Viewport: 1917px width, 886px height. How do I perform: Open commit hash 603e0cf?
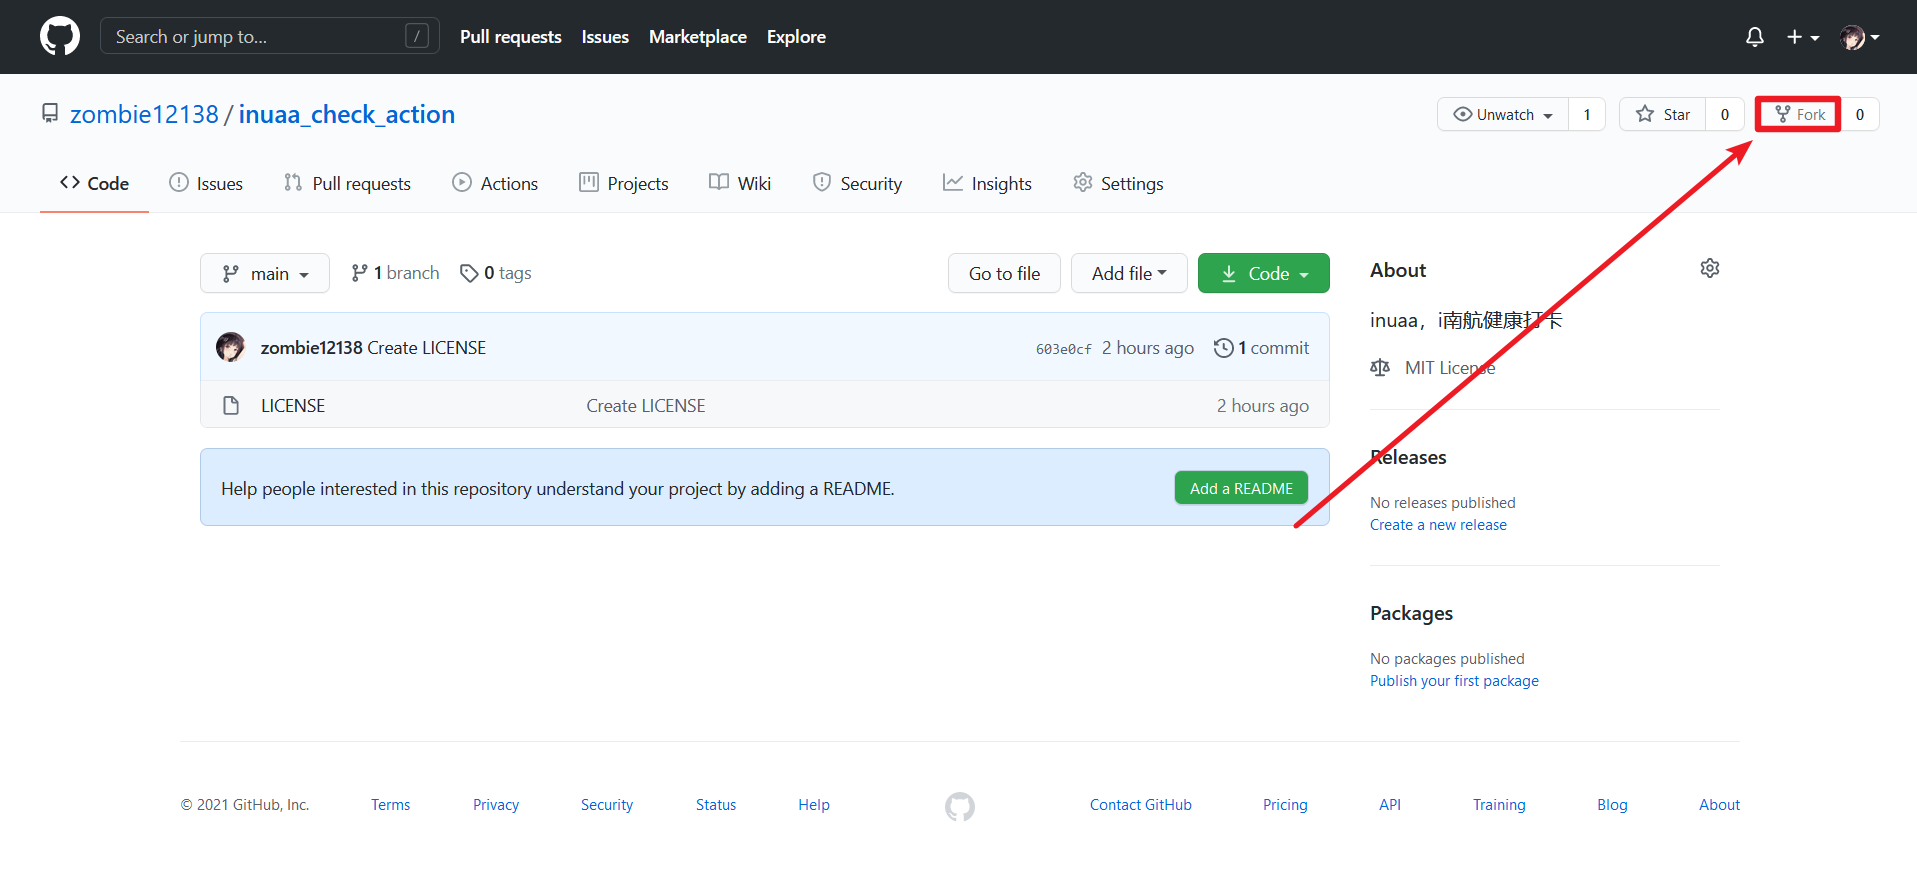pyautogui.click(x=1063, y=349)
